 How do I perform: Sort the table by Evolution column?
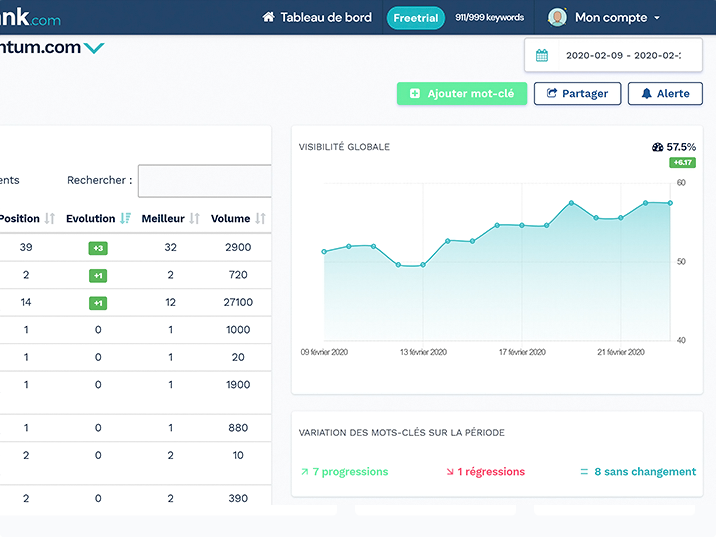[x=125, y=219]
